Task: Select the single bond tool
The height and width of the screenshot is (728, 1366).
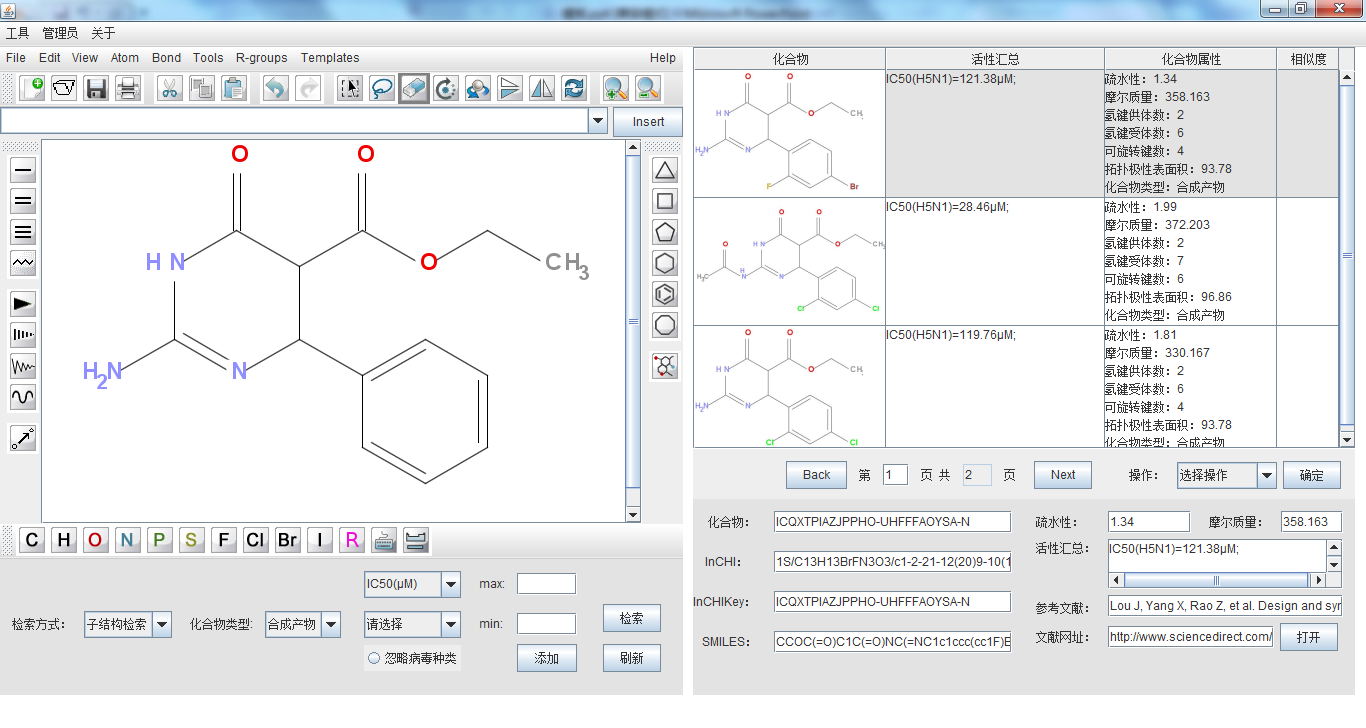Action: coord(23,170)
